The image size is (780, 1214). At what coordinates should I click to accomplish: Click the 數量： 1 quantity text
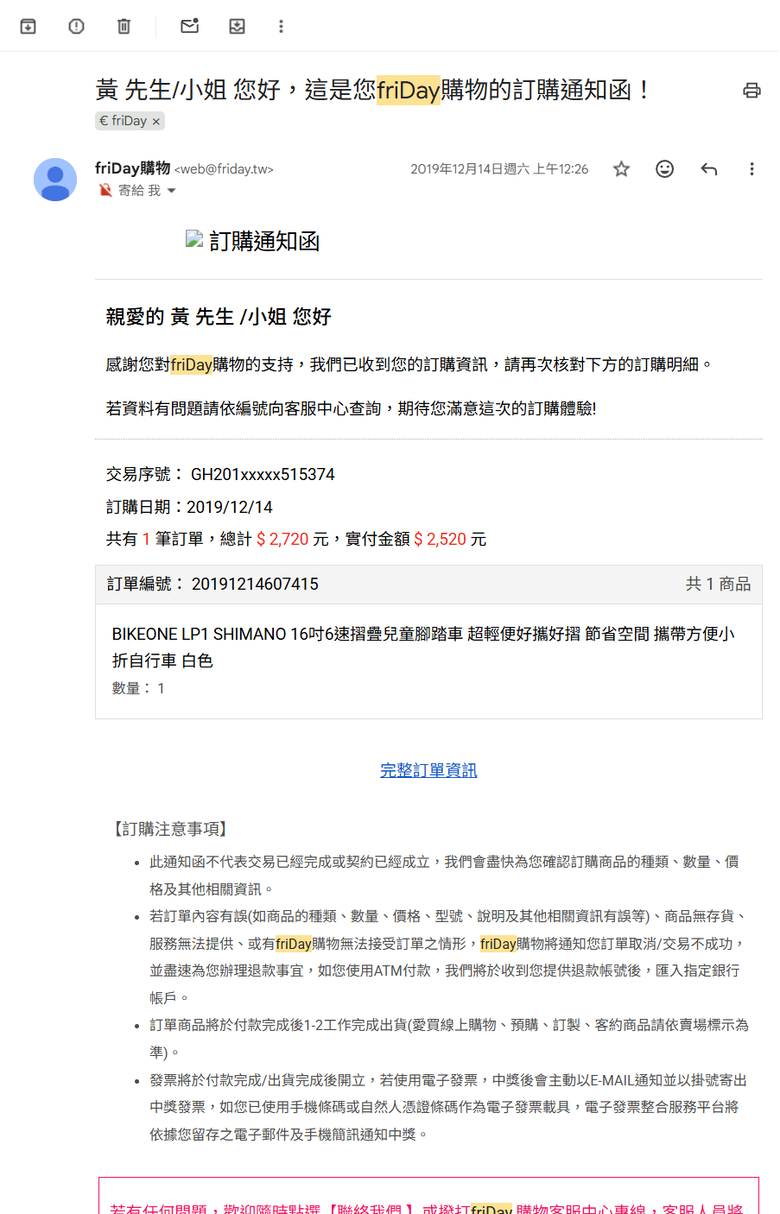139,688
